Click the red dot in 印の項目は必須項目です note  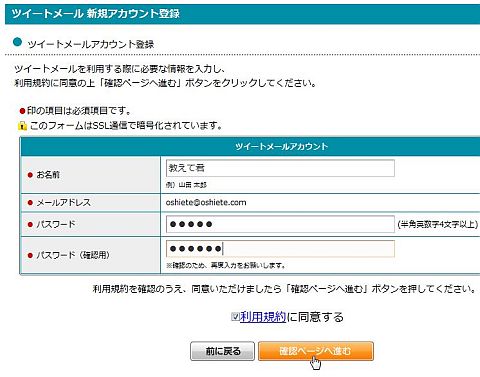22,111
